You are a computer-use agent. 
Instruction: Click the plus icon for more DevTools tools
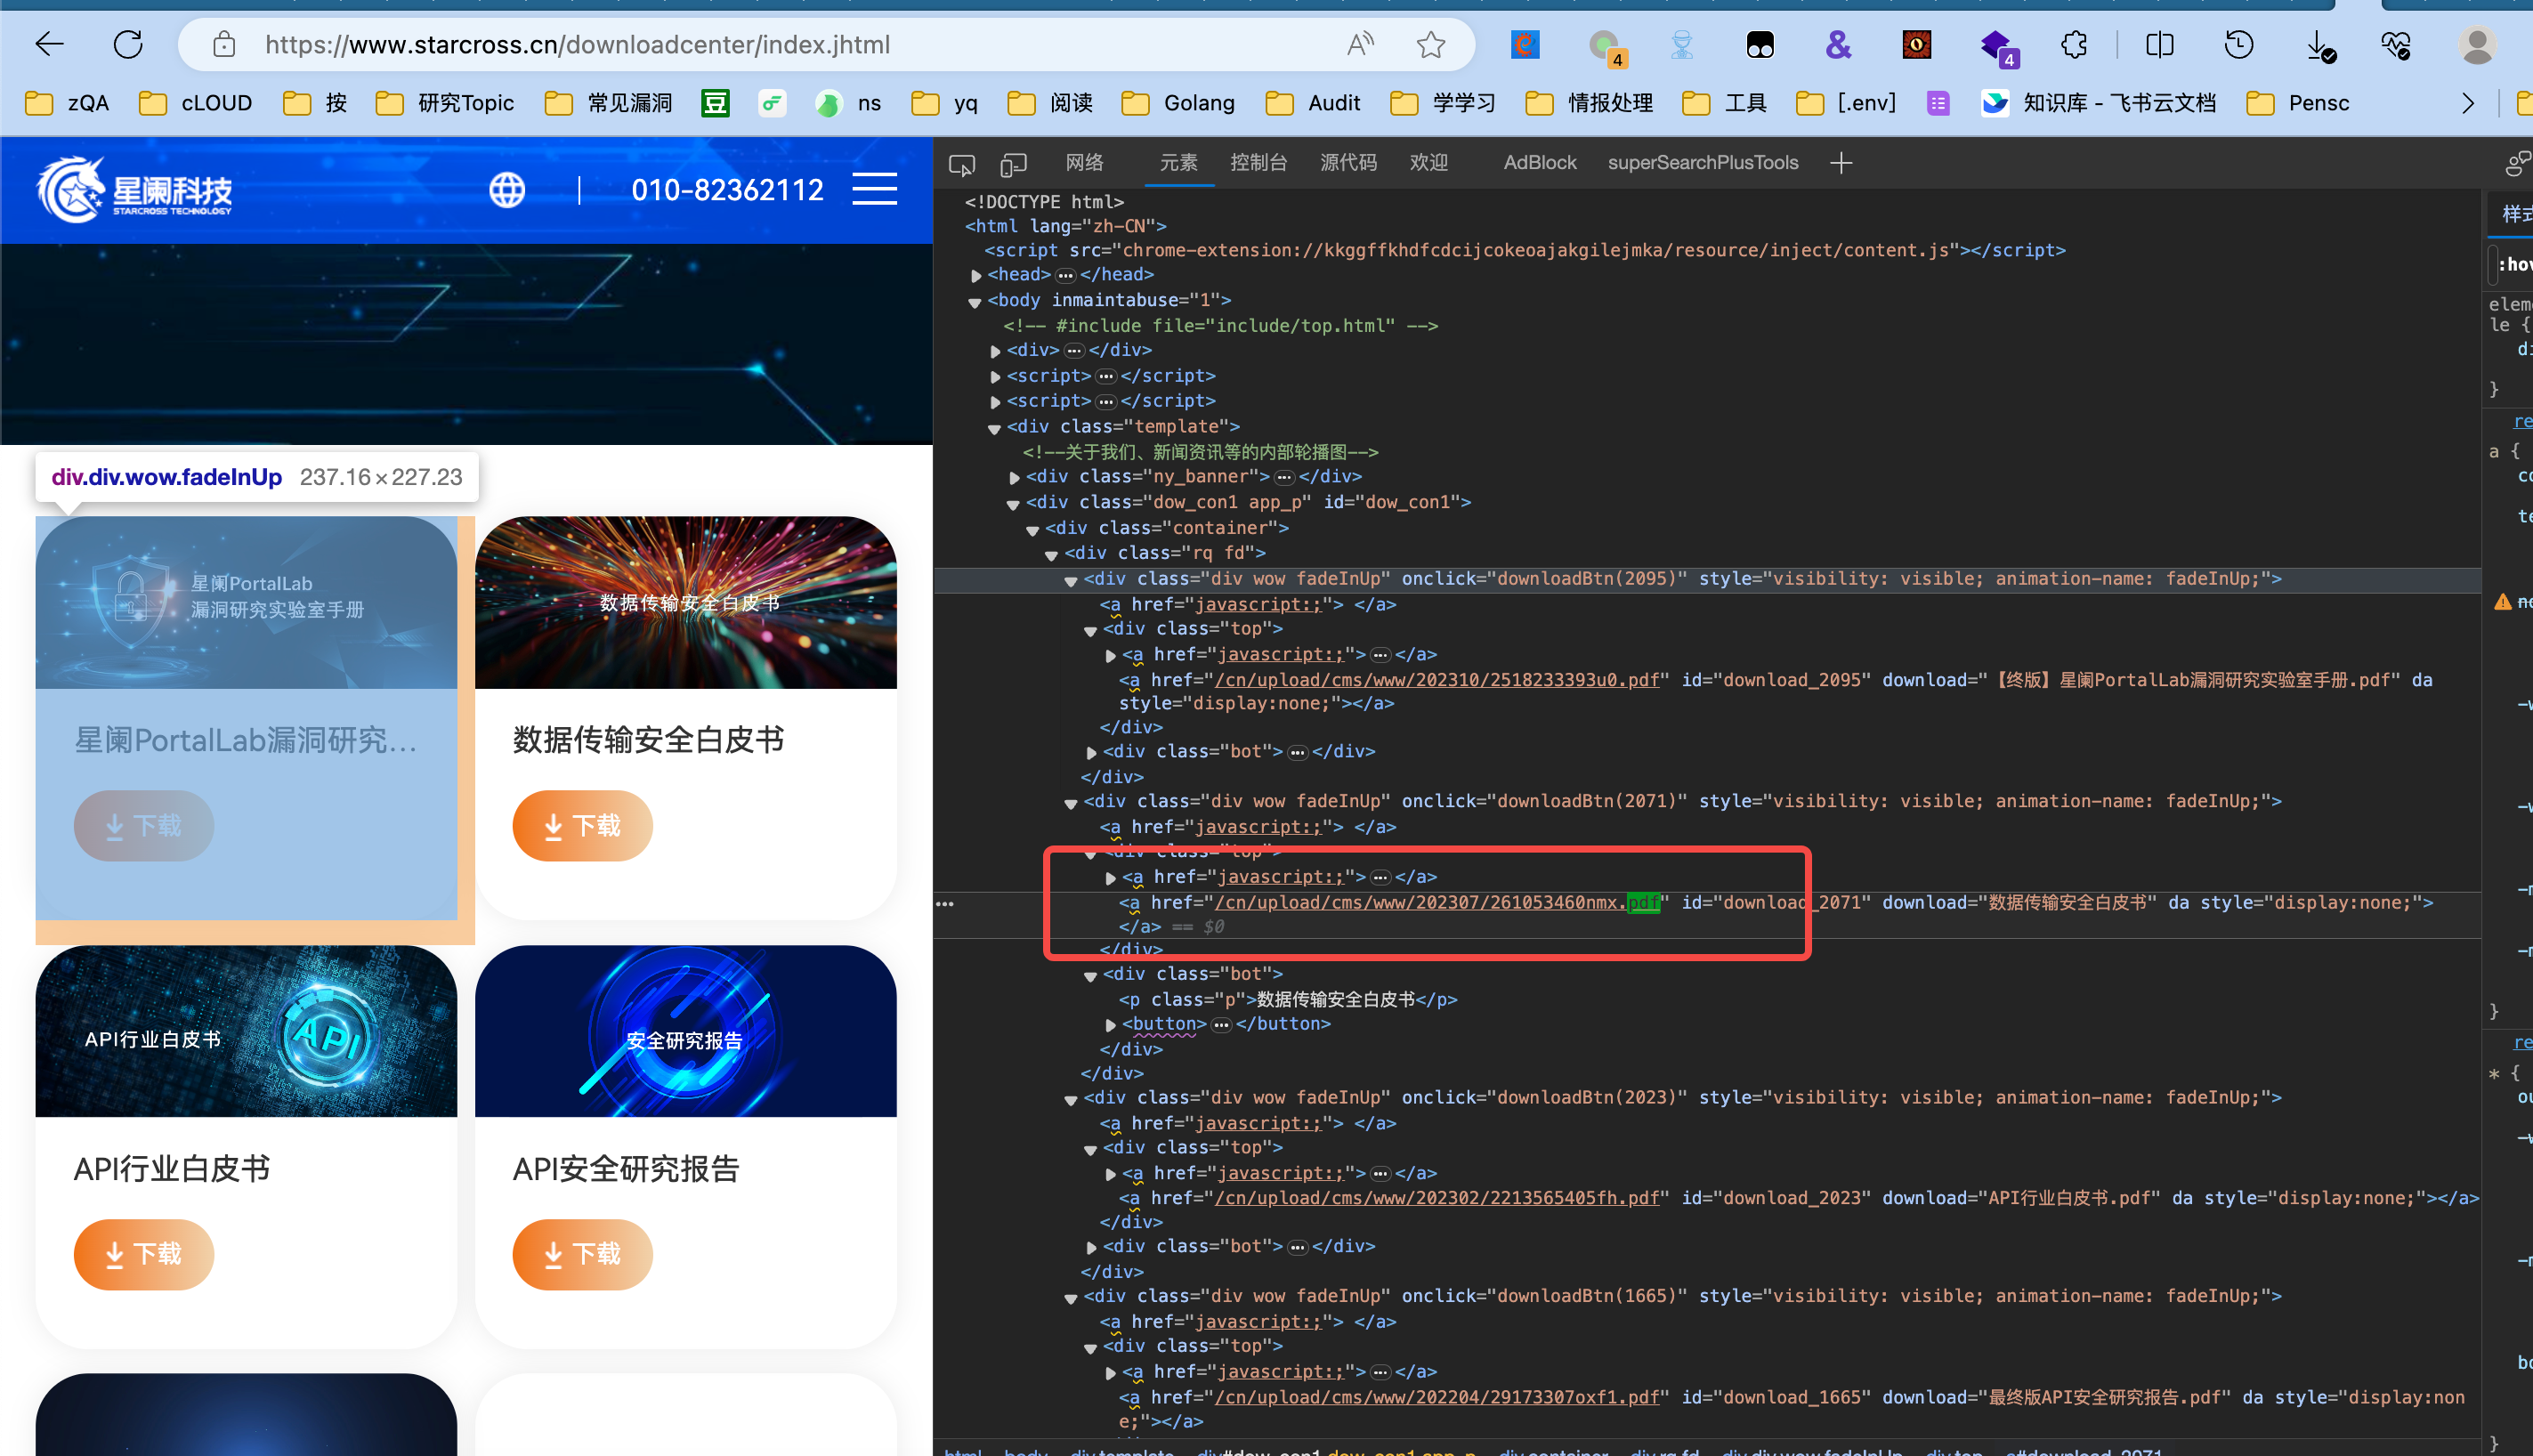coord(1841,163)
